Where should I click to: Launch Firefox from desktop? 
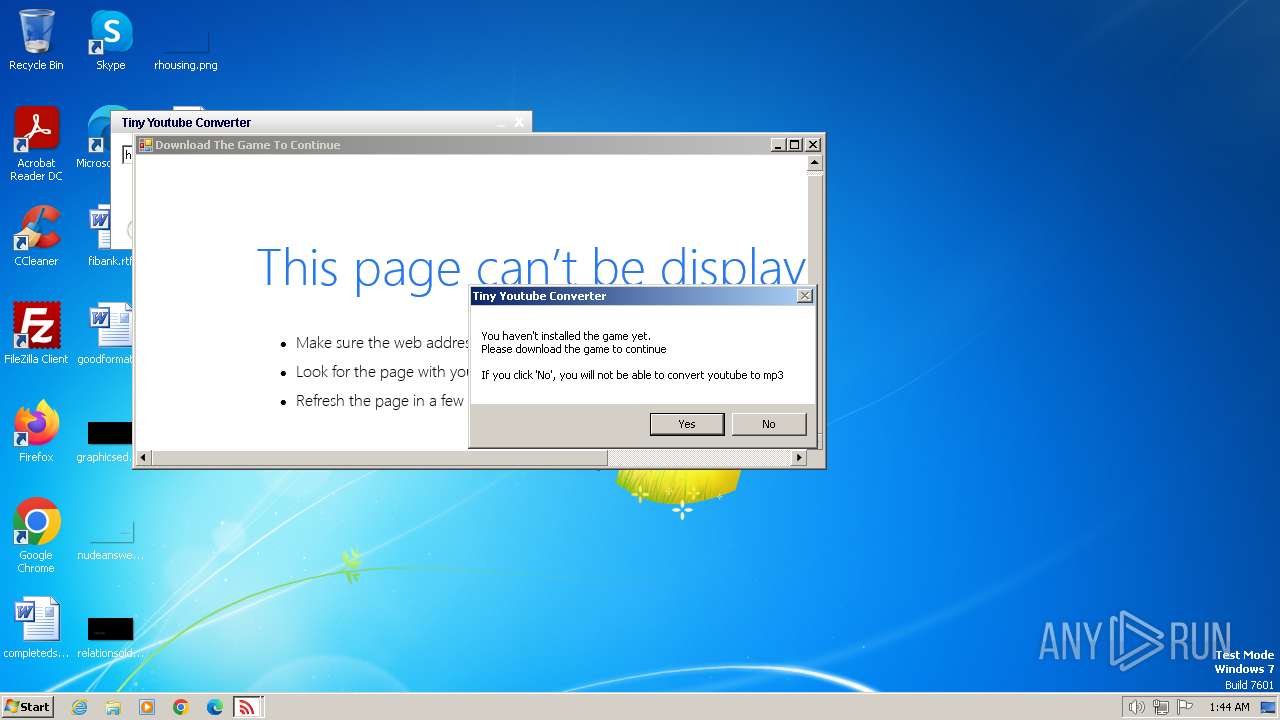[x=36, y=431]
